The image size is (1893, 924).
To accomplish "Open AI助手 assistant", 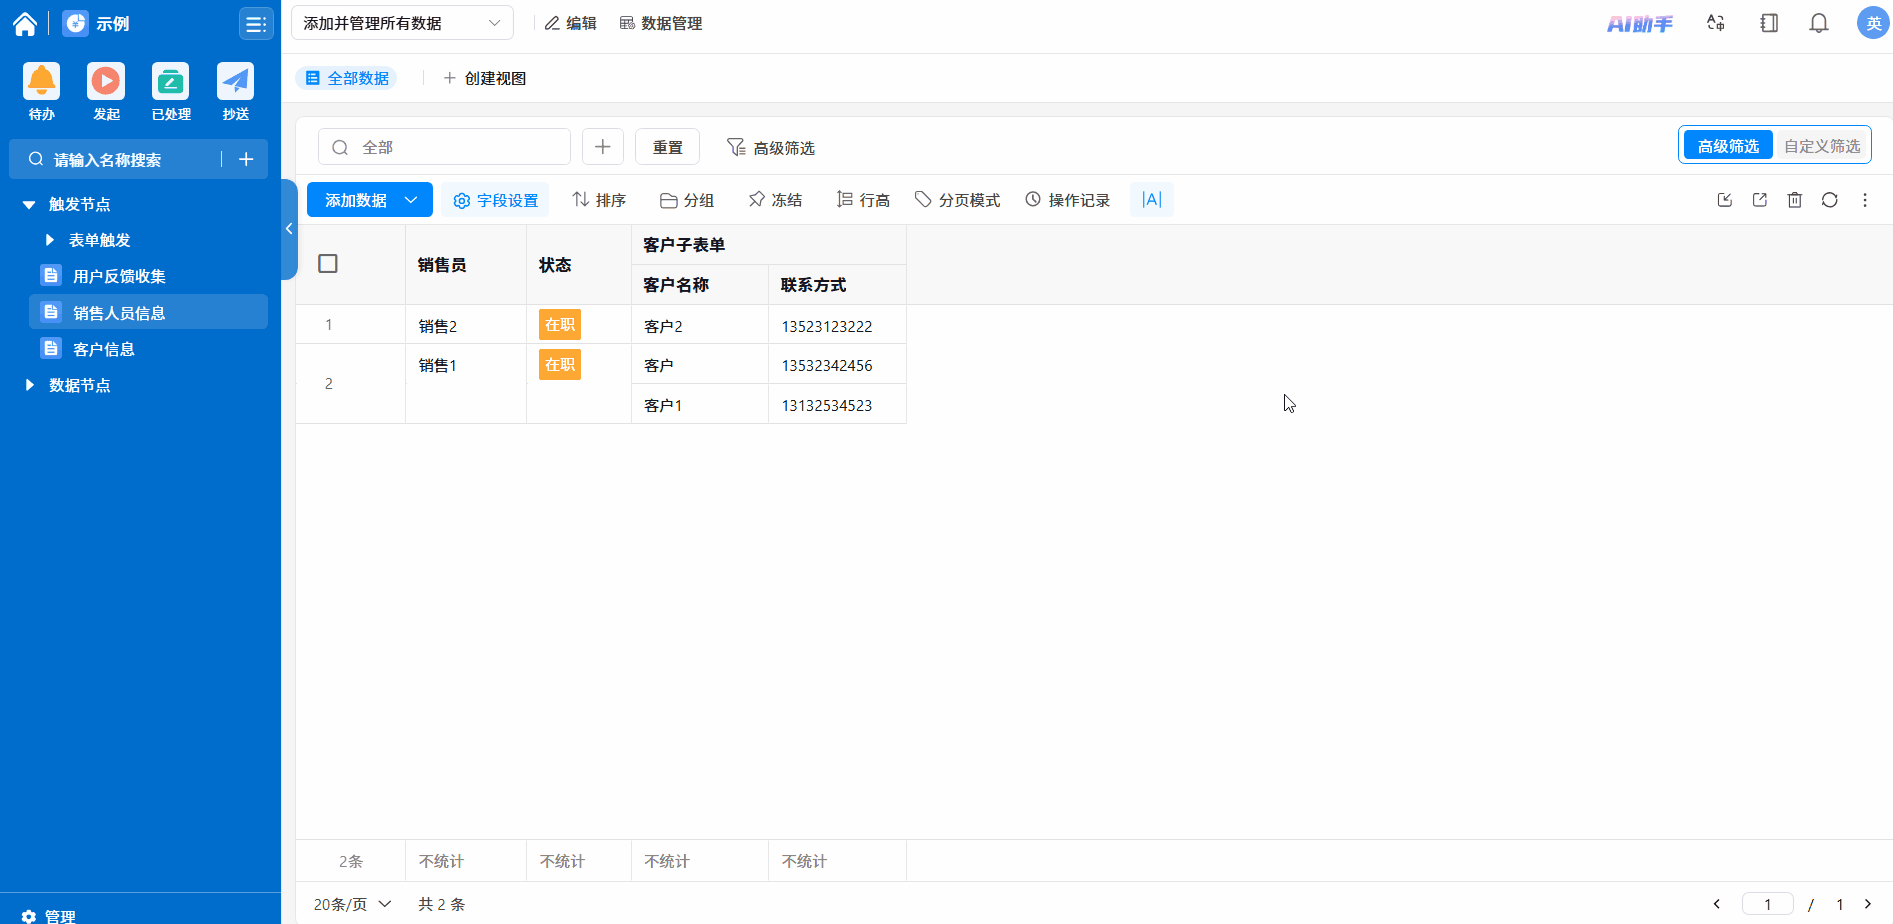I will pyautogui.click(x=1640, y=24).
